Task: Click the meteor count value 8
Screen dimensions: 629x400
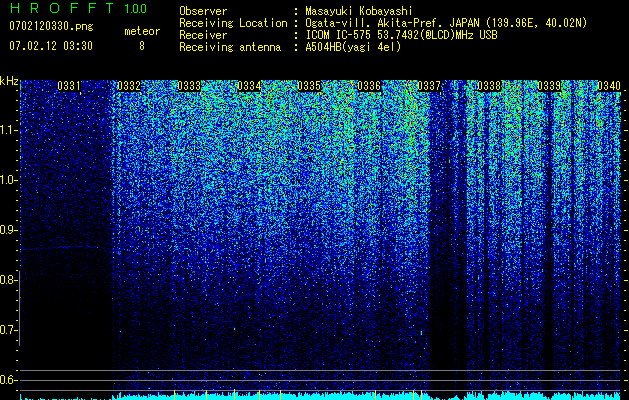Action: pyautogui.click(x=142, y=46)
